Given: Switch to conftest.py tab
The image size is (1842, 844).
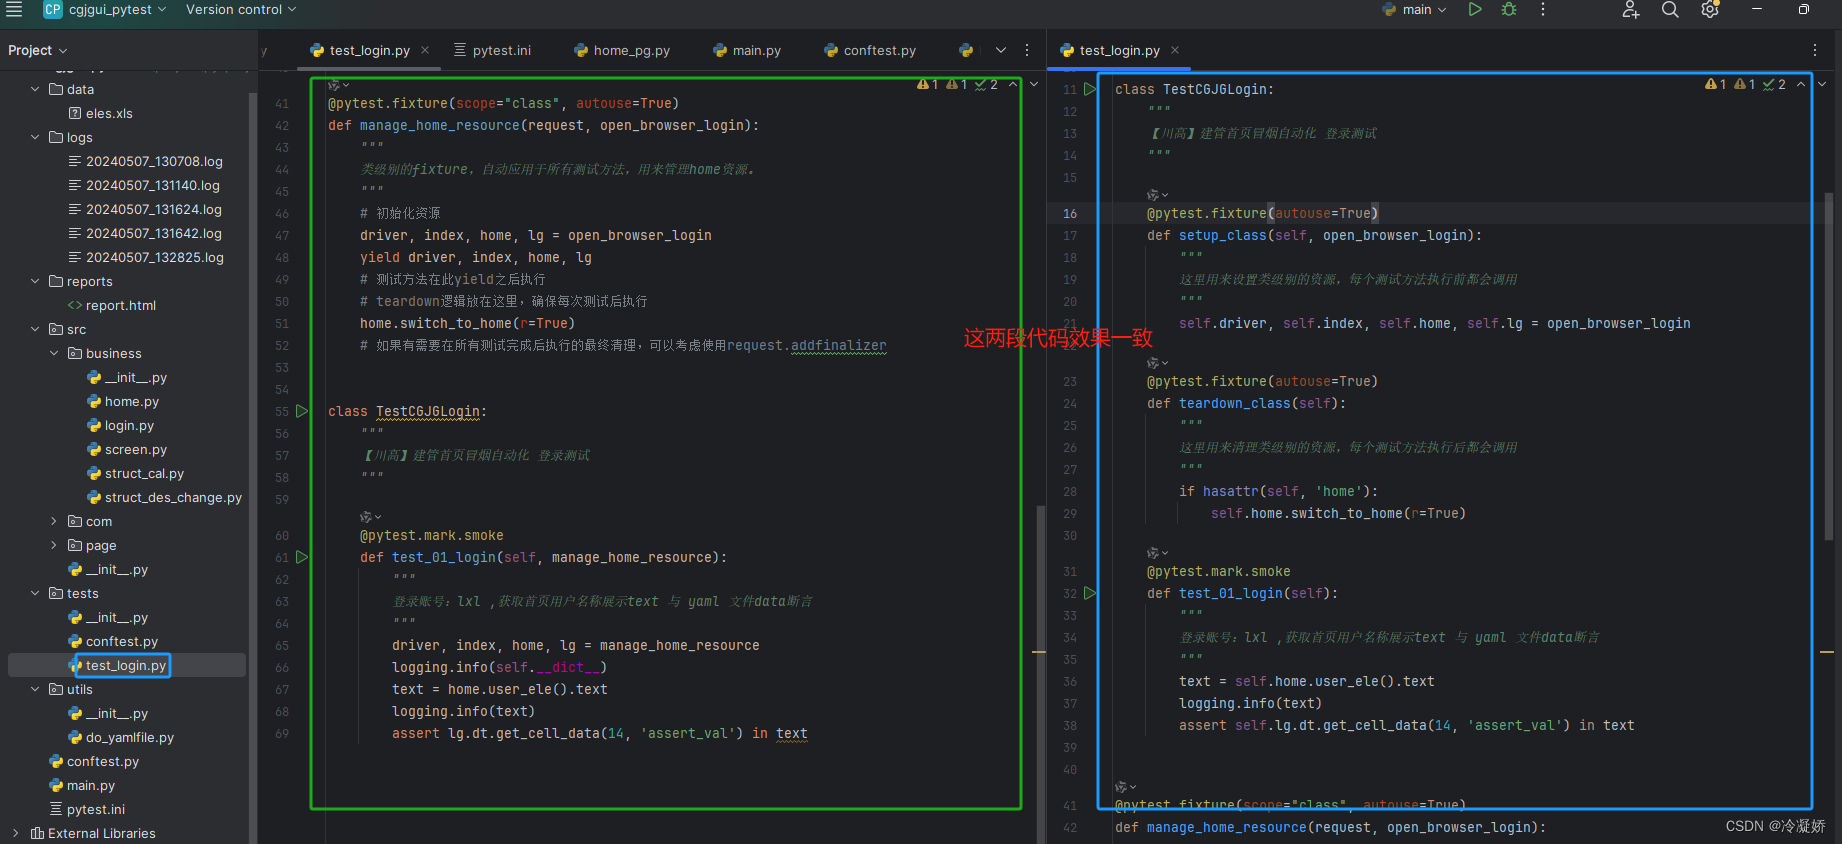Looking at the screenshot, I should click(x=870, y=50).
